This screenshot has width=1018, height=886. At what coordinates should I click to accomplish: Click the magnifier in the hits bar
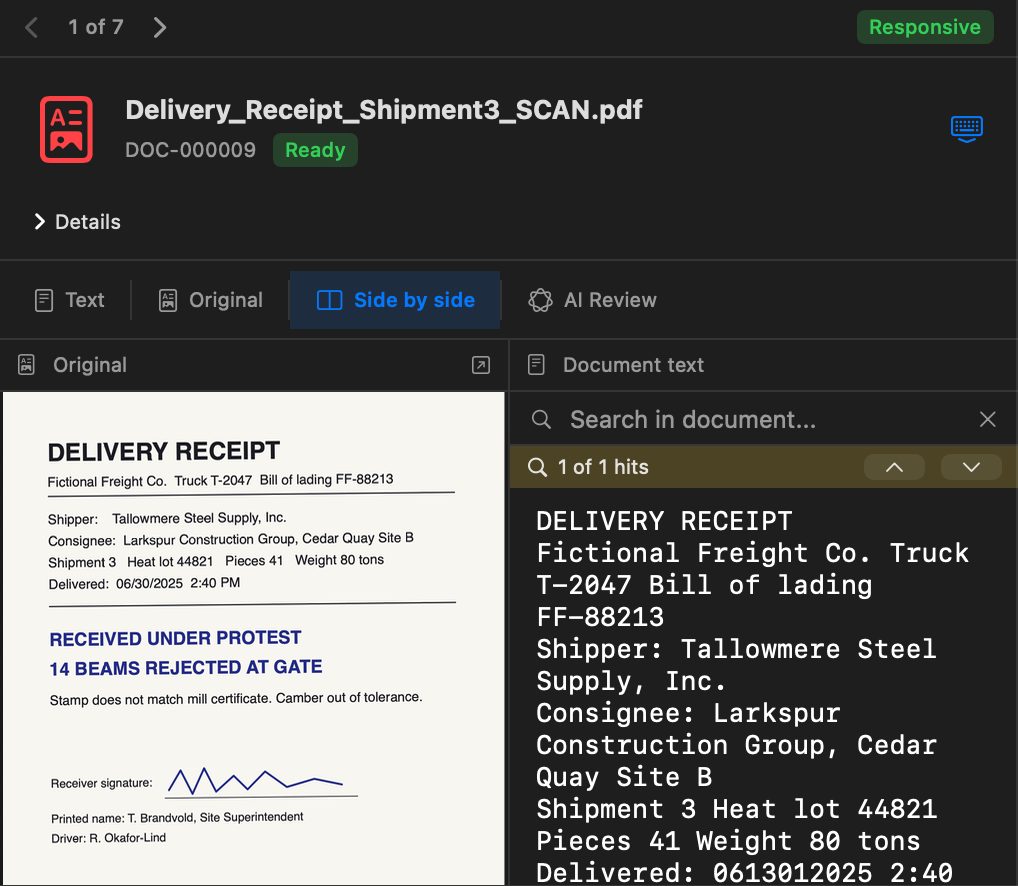(x=537, y=467)
